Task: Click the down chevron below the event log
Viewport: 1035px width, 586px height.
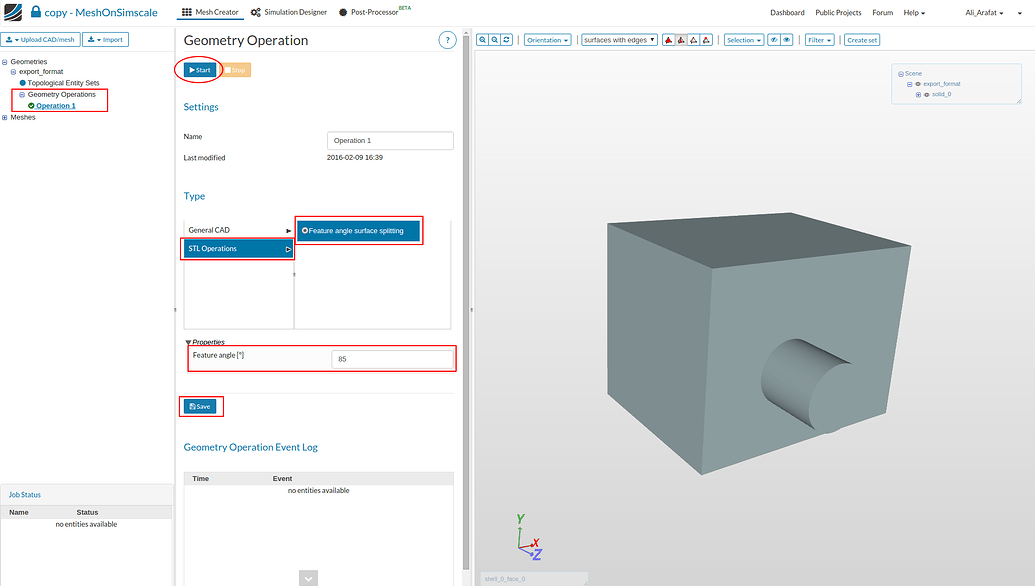Action: tap(308, 577)
